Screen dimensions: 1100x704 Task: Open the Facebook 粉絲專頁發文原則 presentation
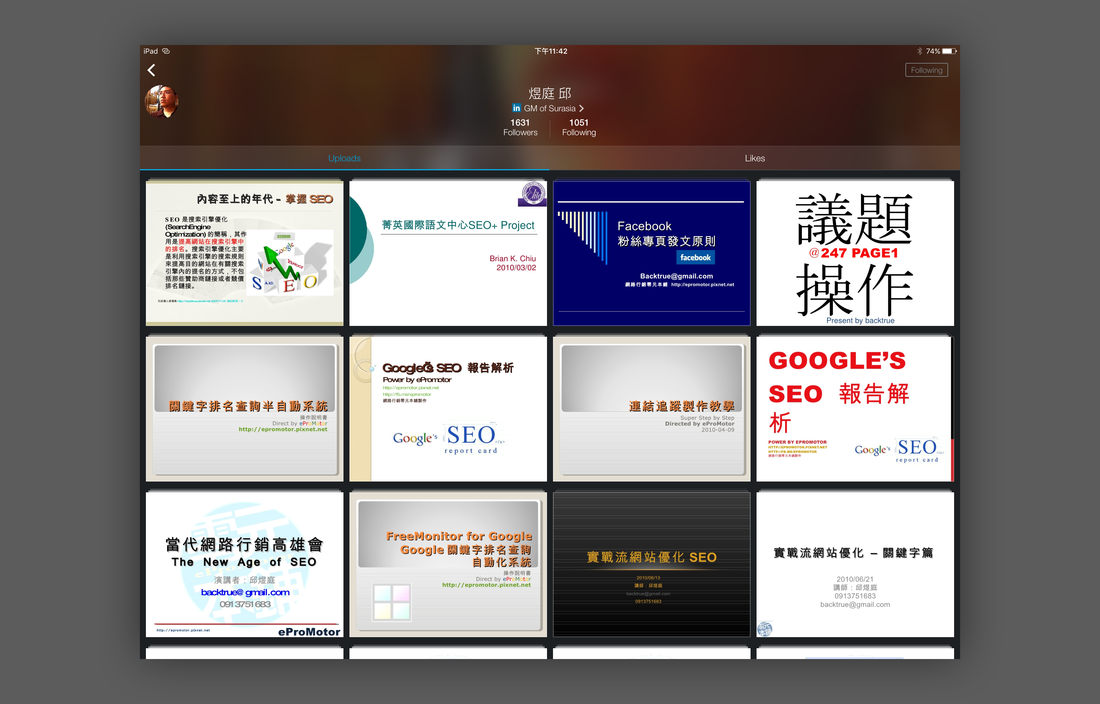[x=652, y=253]
